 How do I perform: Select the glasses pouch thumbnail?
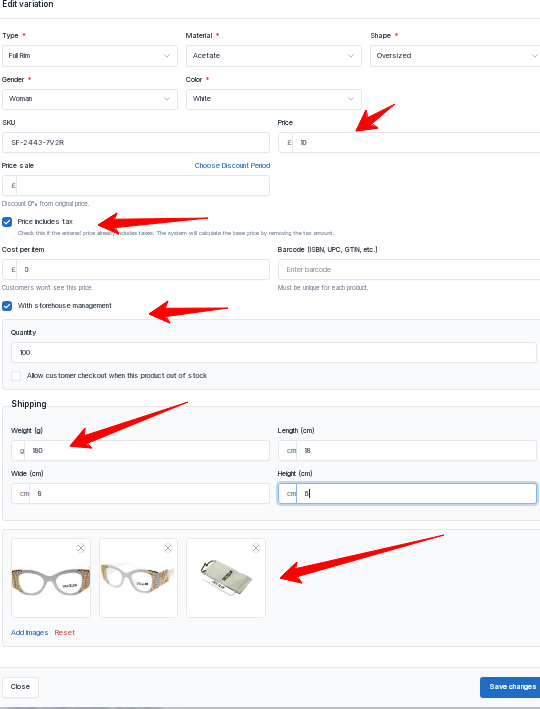coord(226,578)
